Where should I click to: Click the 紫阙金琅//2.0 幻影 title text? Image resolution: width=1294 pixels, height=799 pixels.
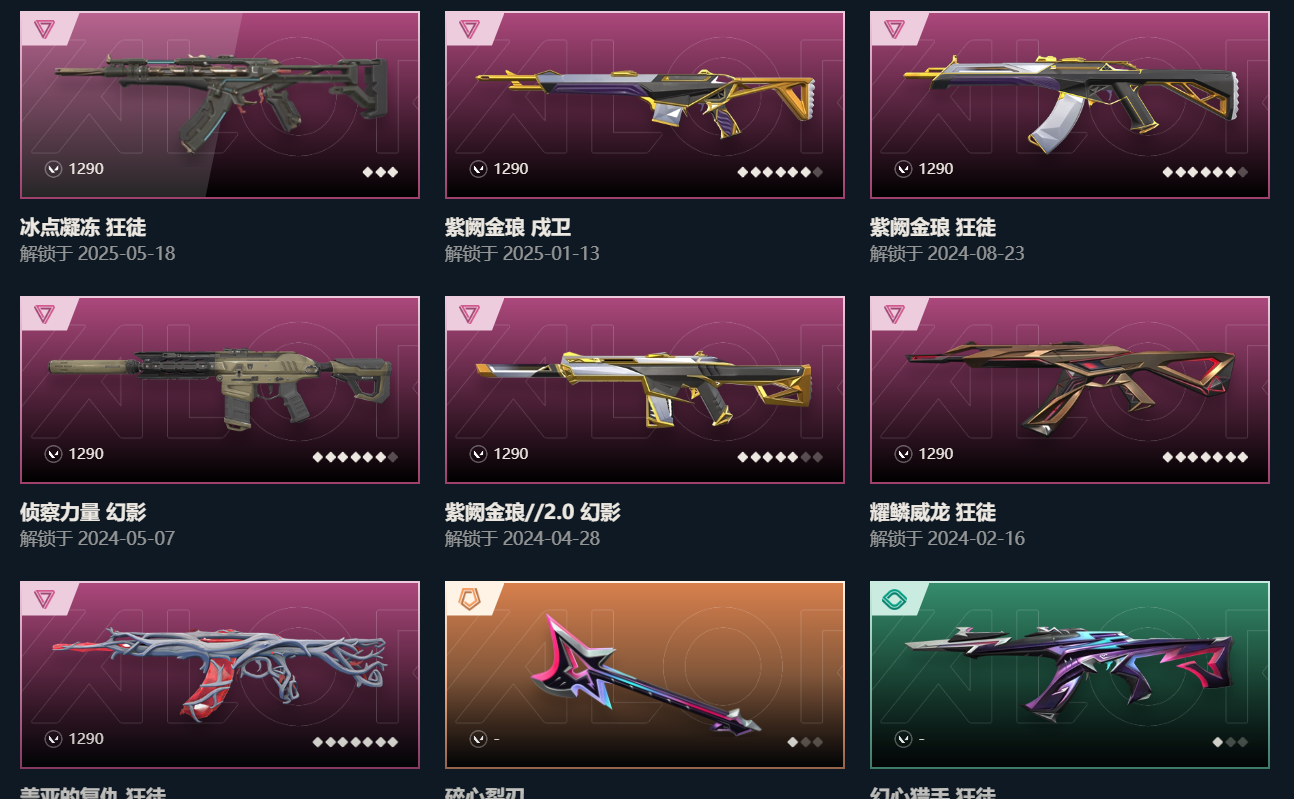tap(533, 513)
